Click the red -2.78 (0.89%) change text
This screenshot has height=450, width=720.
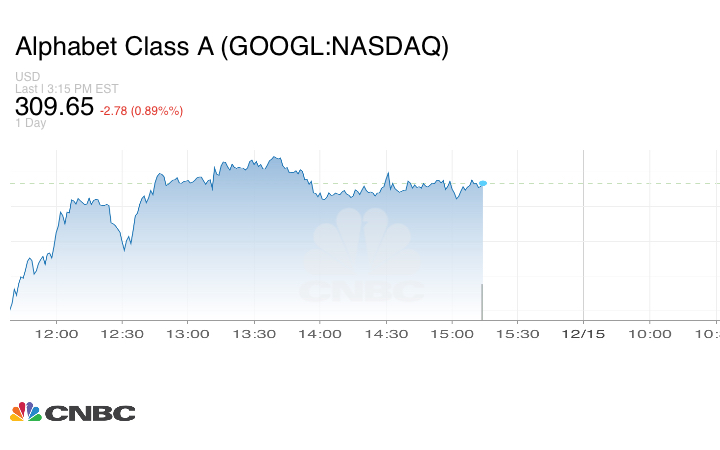click(x=141, y=110)
